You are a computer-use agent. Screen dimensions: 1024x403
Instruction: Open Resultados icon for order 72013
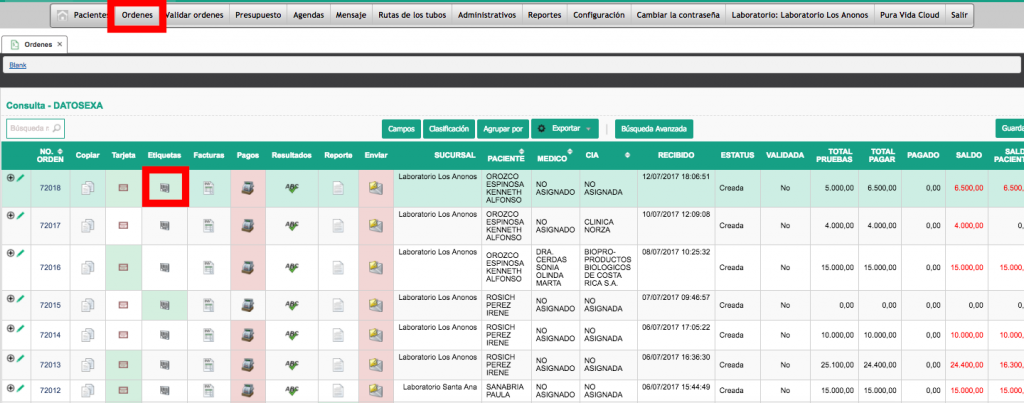(x=292, y=364)
